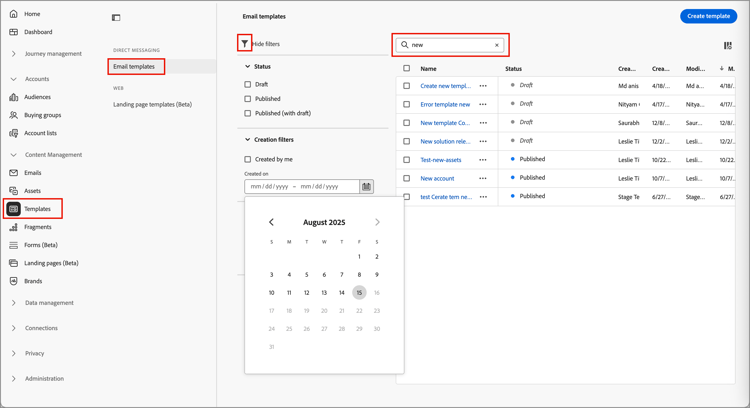
Task: Select the Error template new row checkbox
Action: click(407, 104)
